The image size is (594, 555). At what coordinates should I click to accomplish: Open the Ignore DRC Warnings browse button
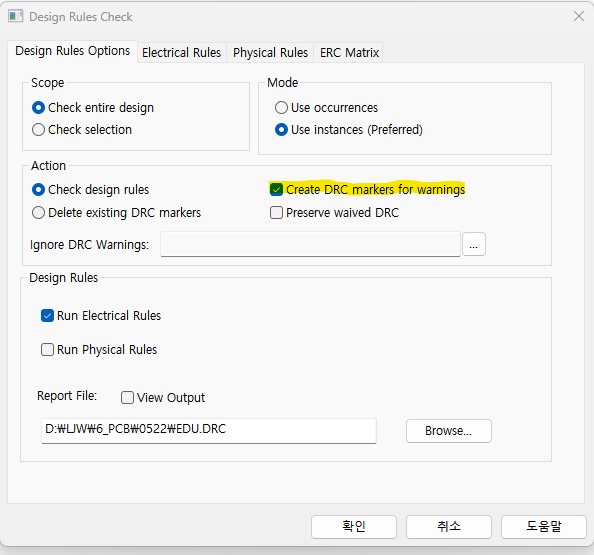pos(474,244)
